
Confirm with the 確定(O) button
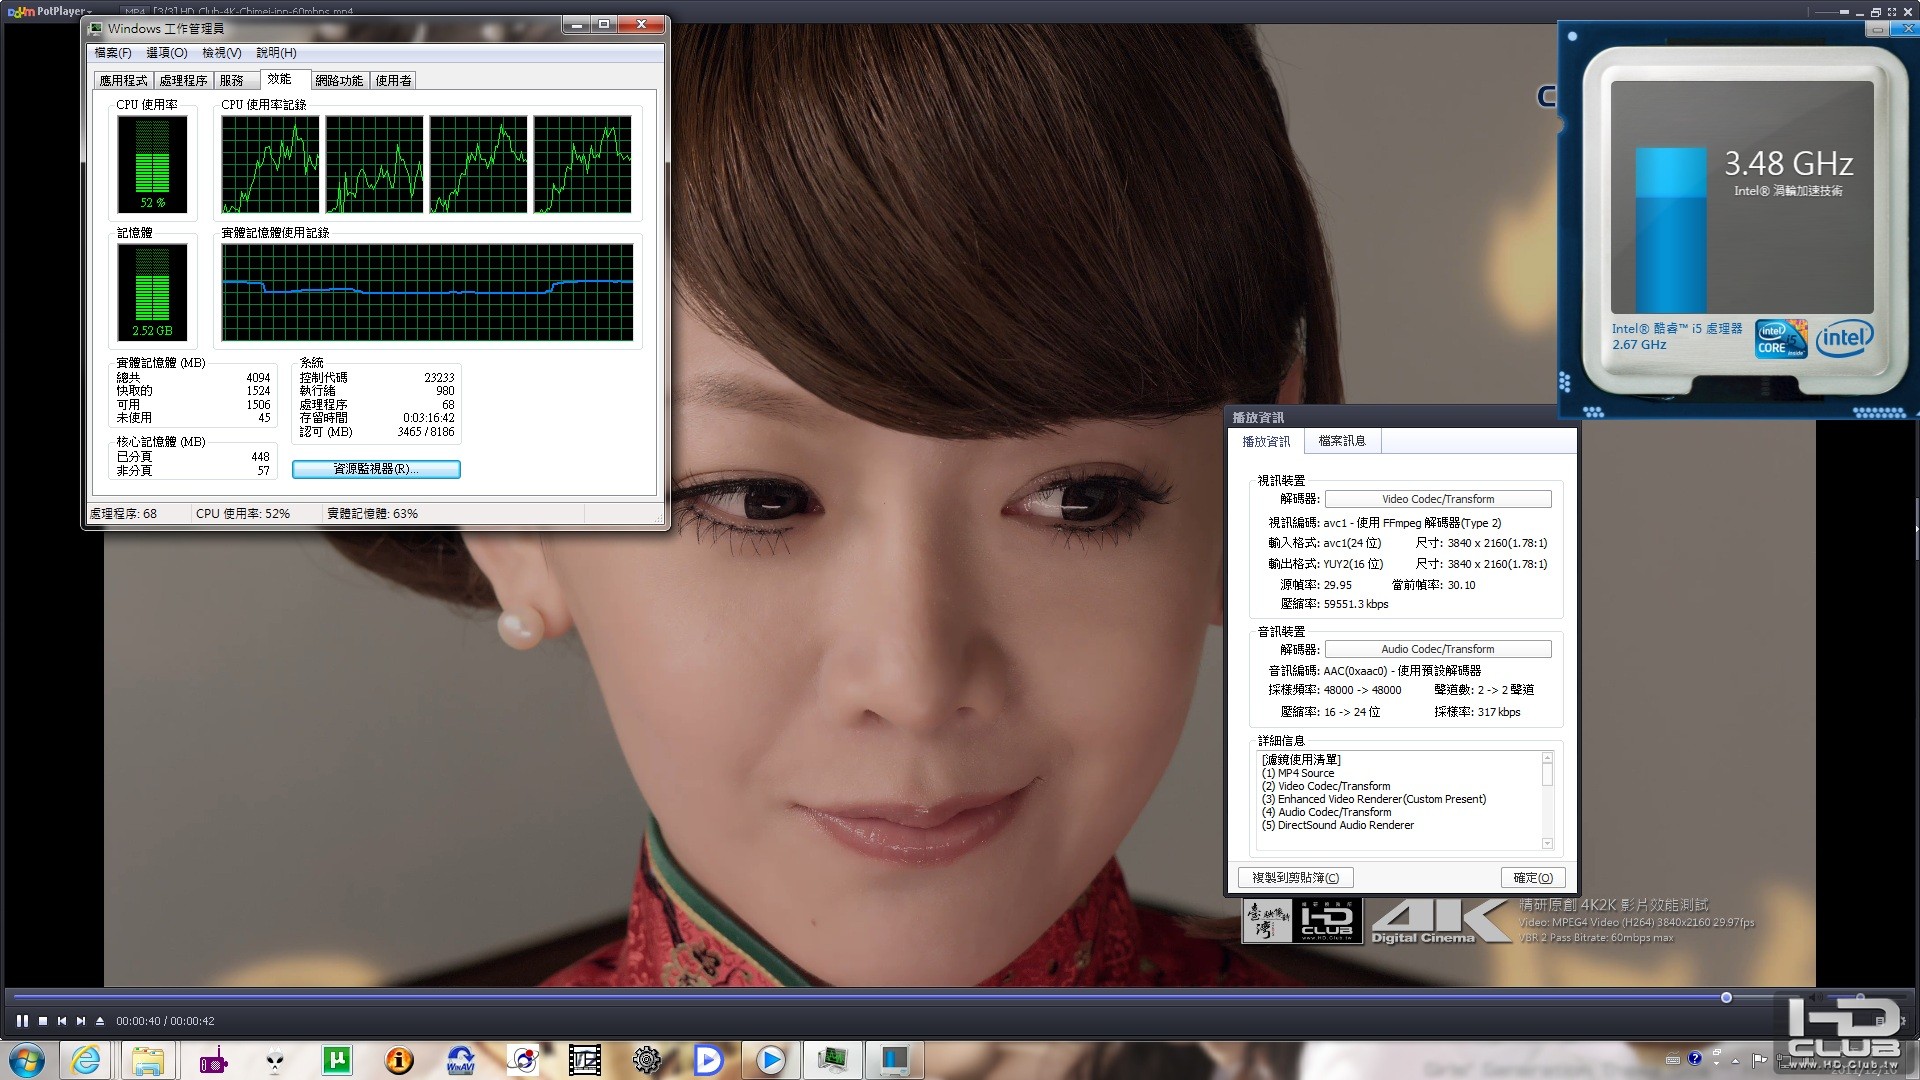(x=1533, y=878)
